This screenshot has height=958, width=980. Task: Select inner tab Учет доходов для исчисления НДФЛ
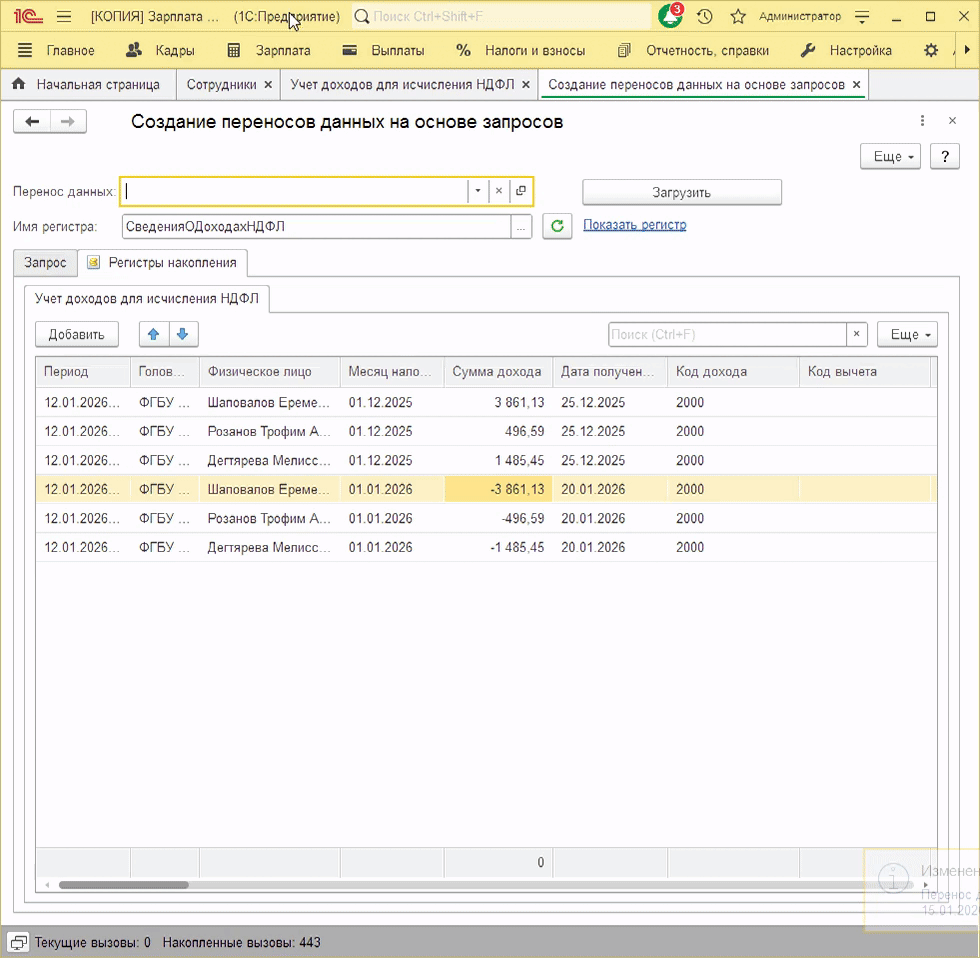[147, 299]
